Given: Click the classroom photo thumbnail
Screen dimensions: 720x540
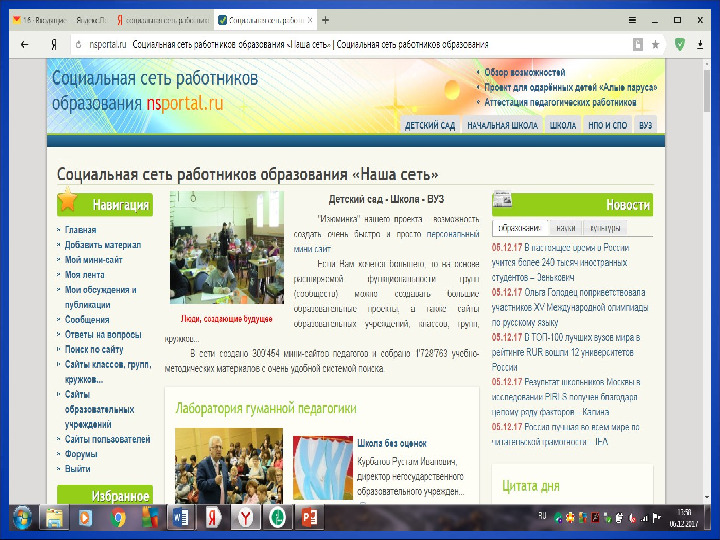Looking at the screenshot, I should (x=227, y=248).
